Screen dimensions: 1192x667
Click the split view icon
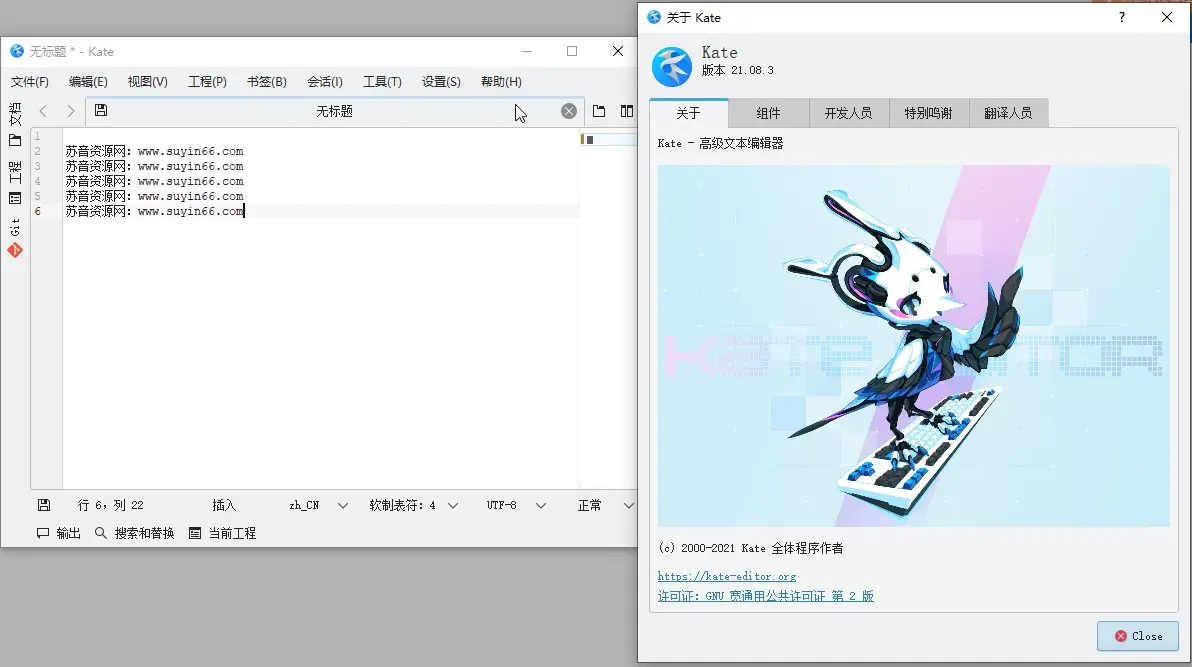pyautogui.click(x=626, y=111)
